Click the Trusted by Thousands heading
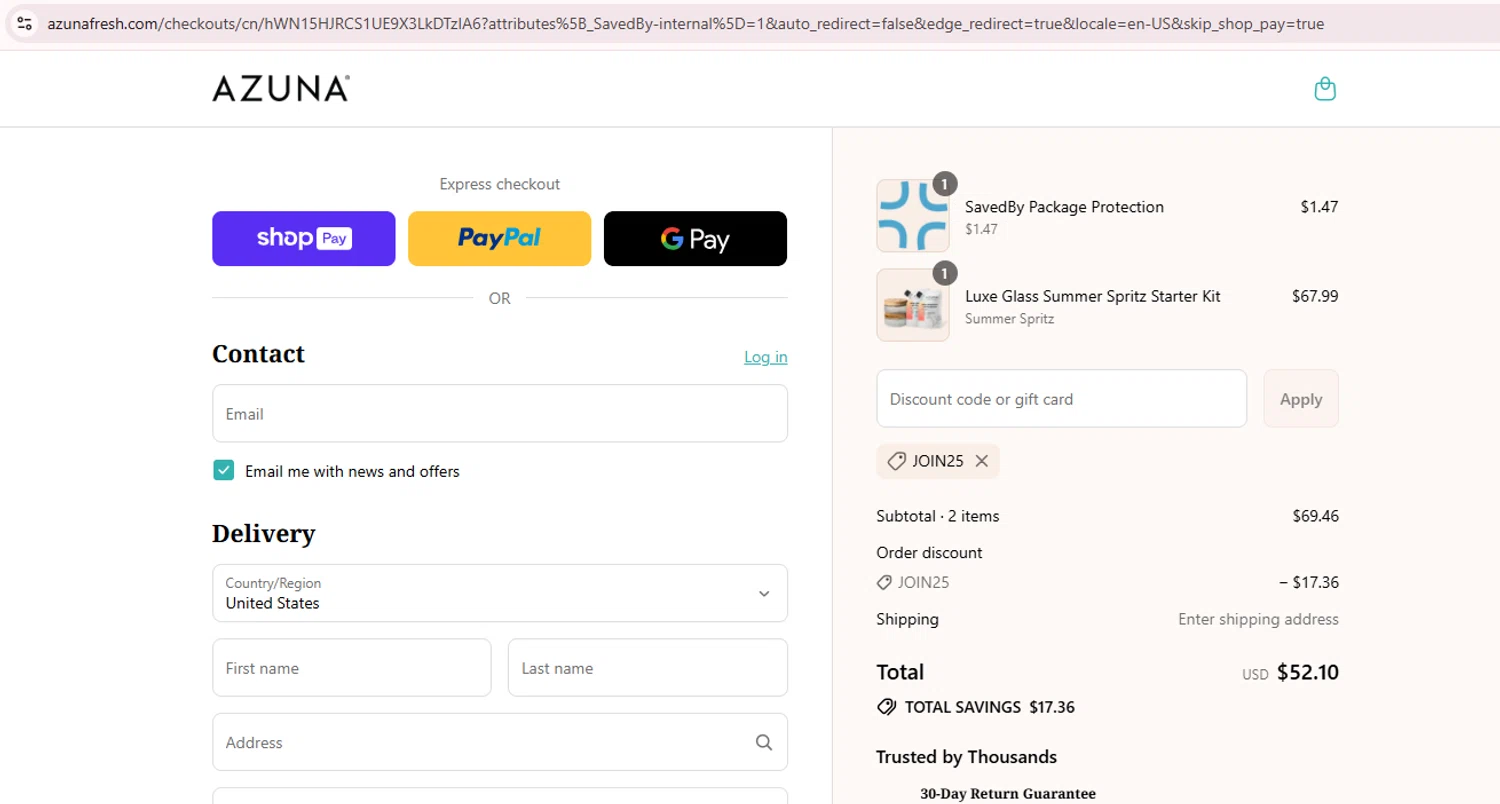 [x=966, y=757]
